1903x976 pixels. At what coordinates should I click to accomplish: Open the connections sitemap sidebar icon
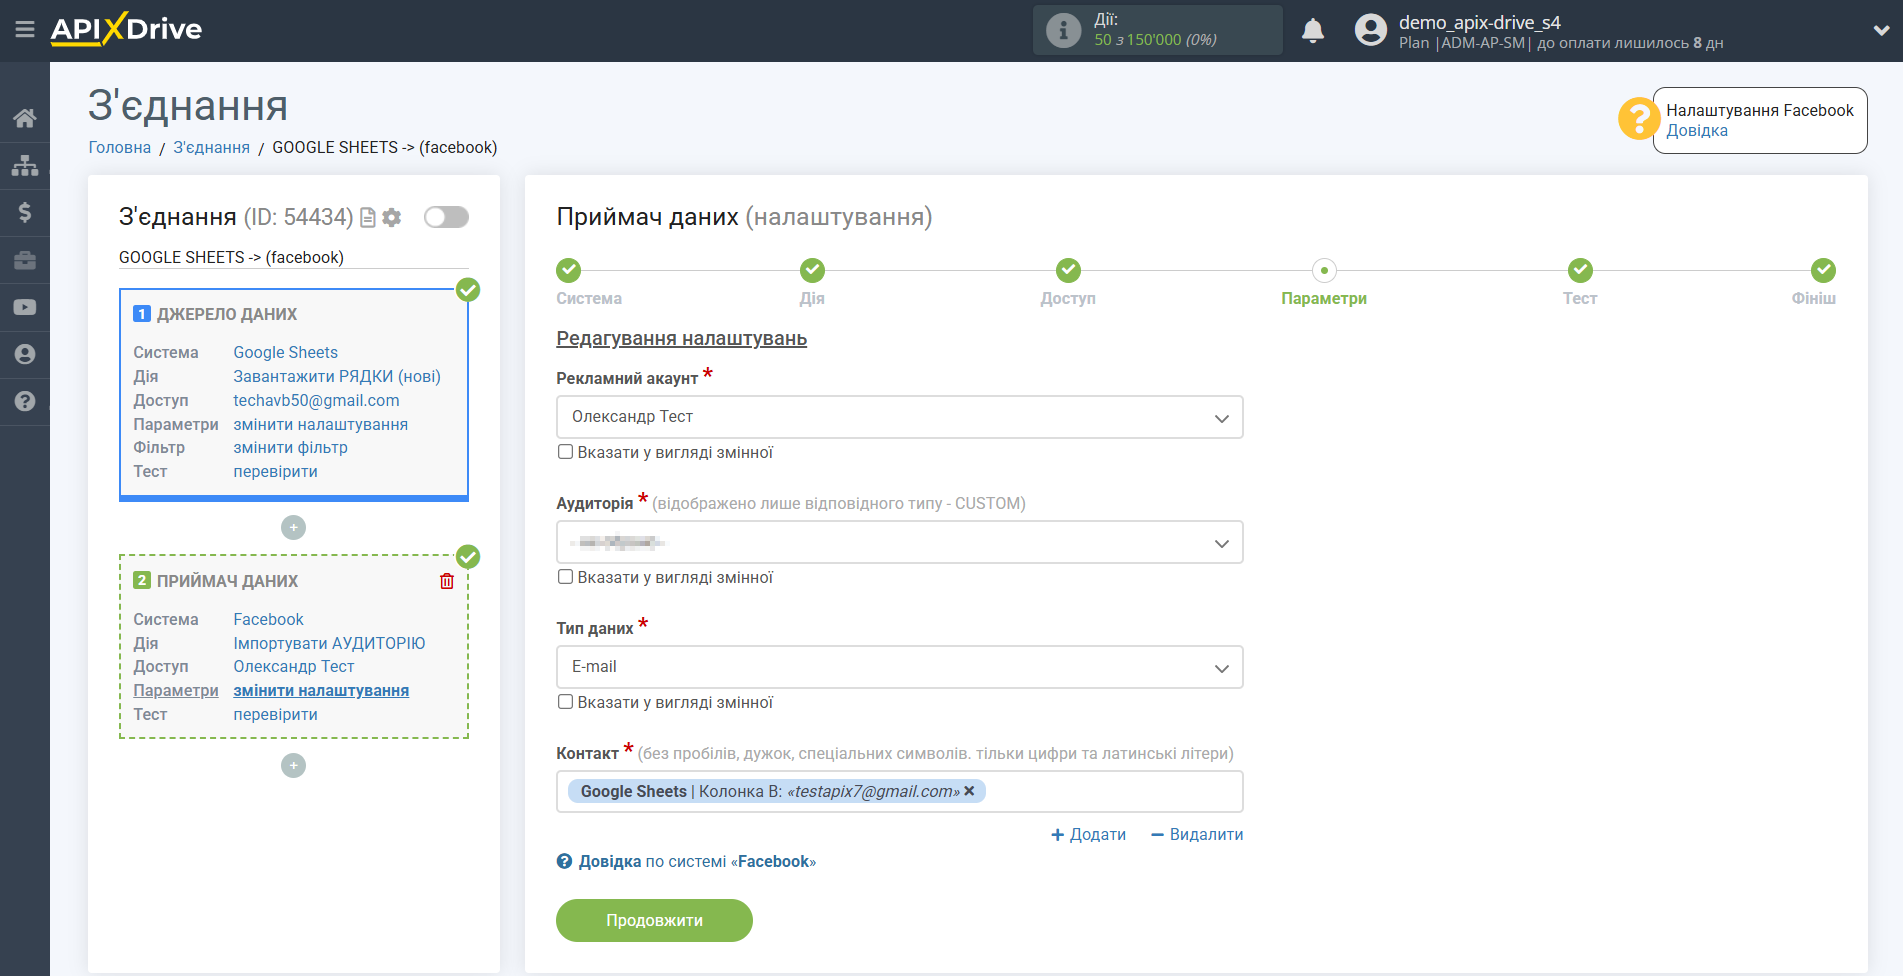[25, 165]
